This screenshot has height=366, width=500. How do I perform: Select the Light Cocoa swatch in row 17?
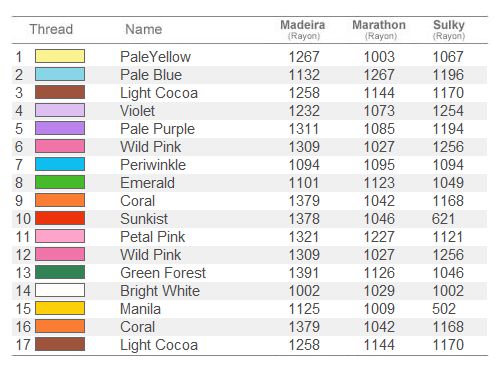(x=60, y=344)
